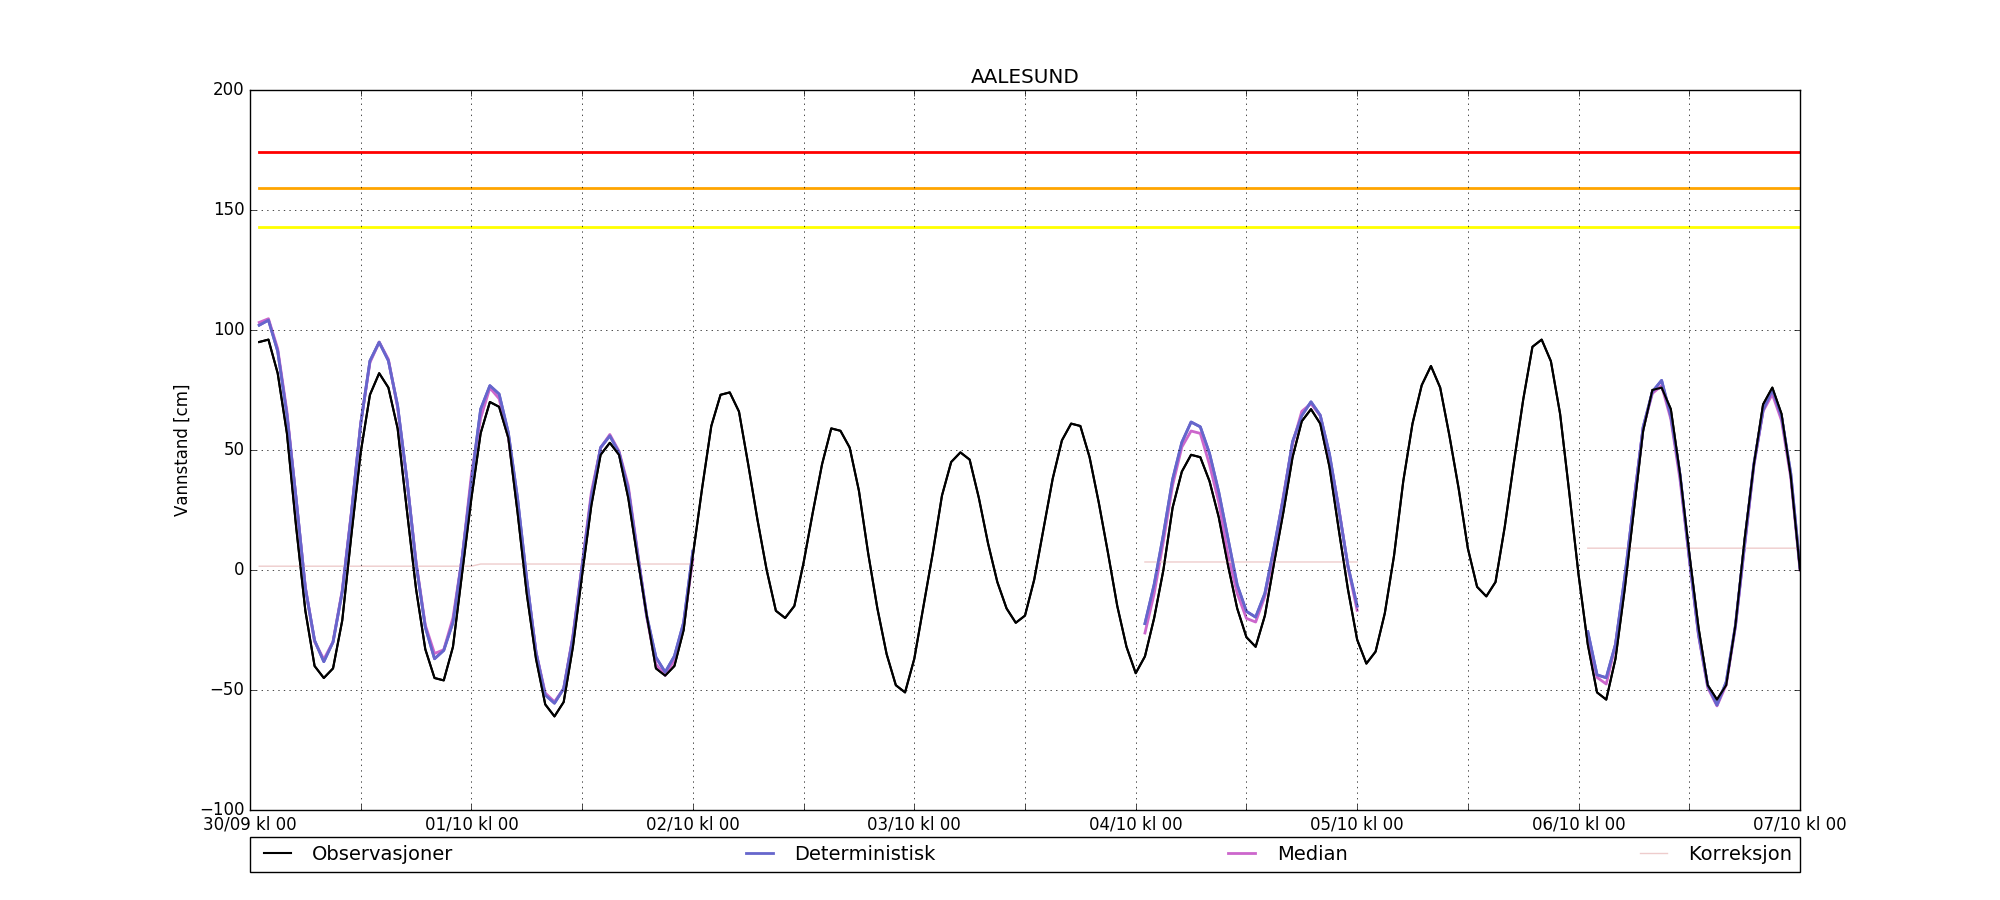Click the purple Median legend line sample

(1242, 854)
